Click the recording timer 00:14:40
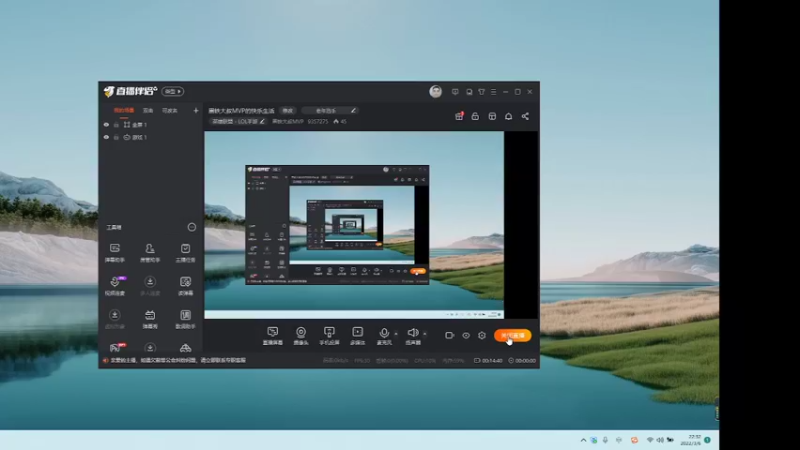 (488, 360)
